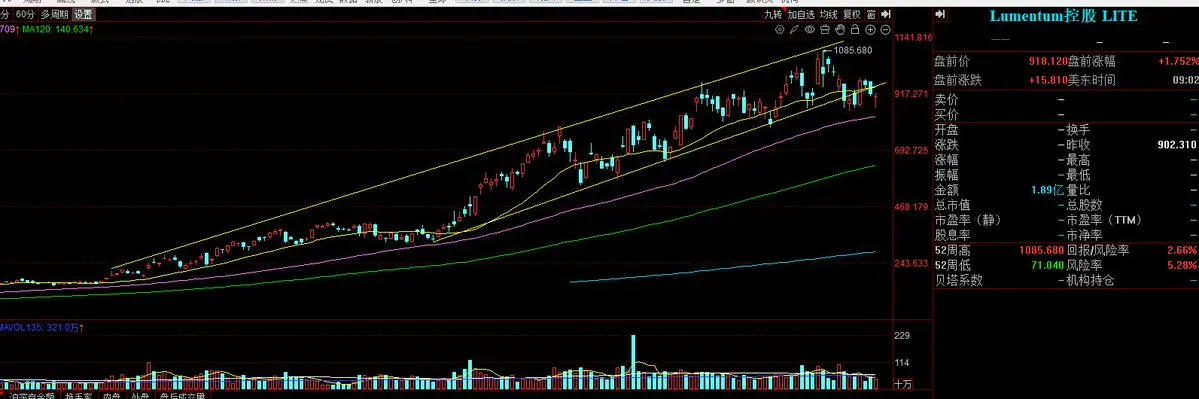
Task: Click the 机构持仓 label
Action: tap(1091, 281)
